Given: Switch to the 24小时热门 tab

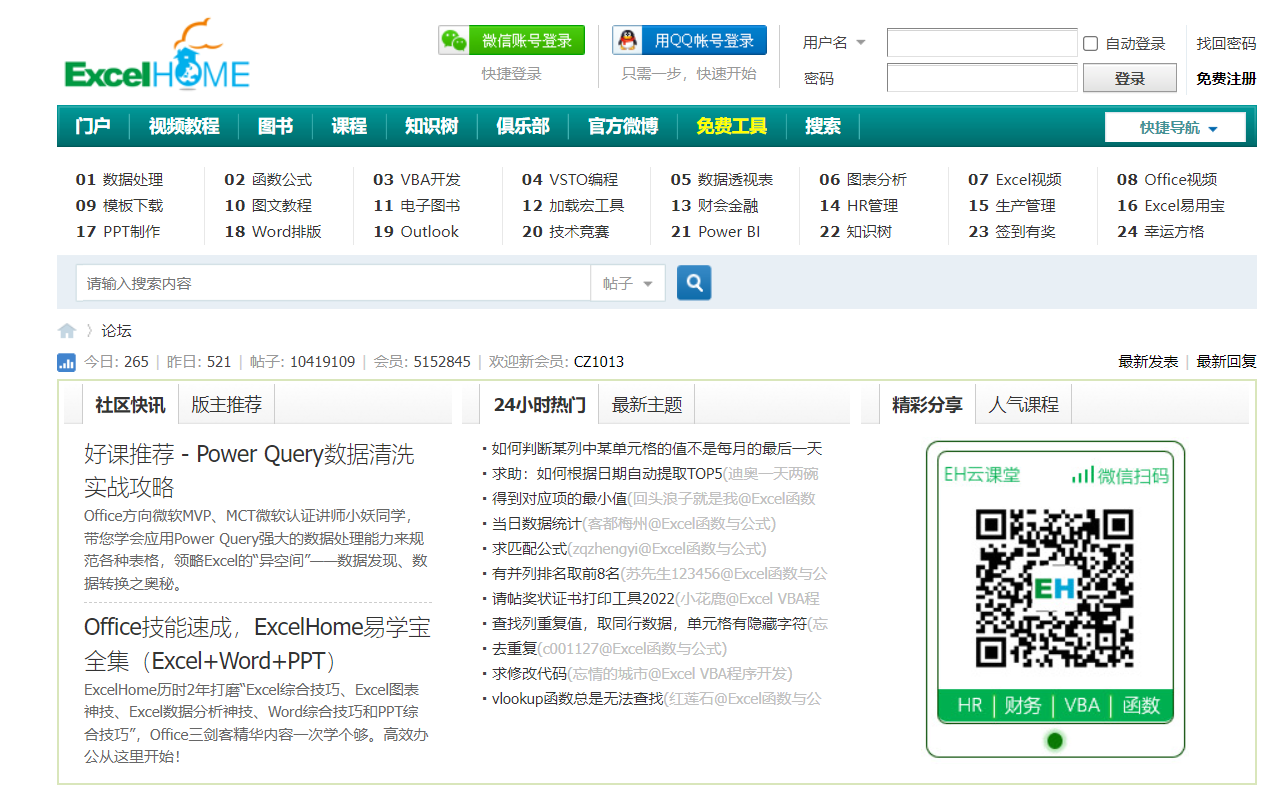Looking at the screenshot, I should [x=540, y=405].
